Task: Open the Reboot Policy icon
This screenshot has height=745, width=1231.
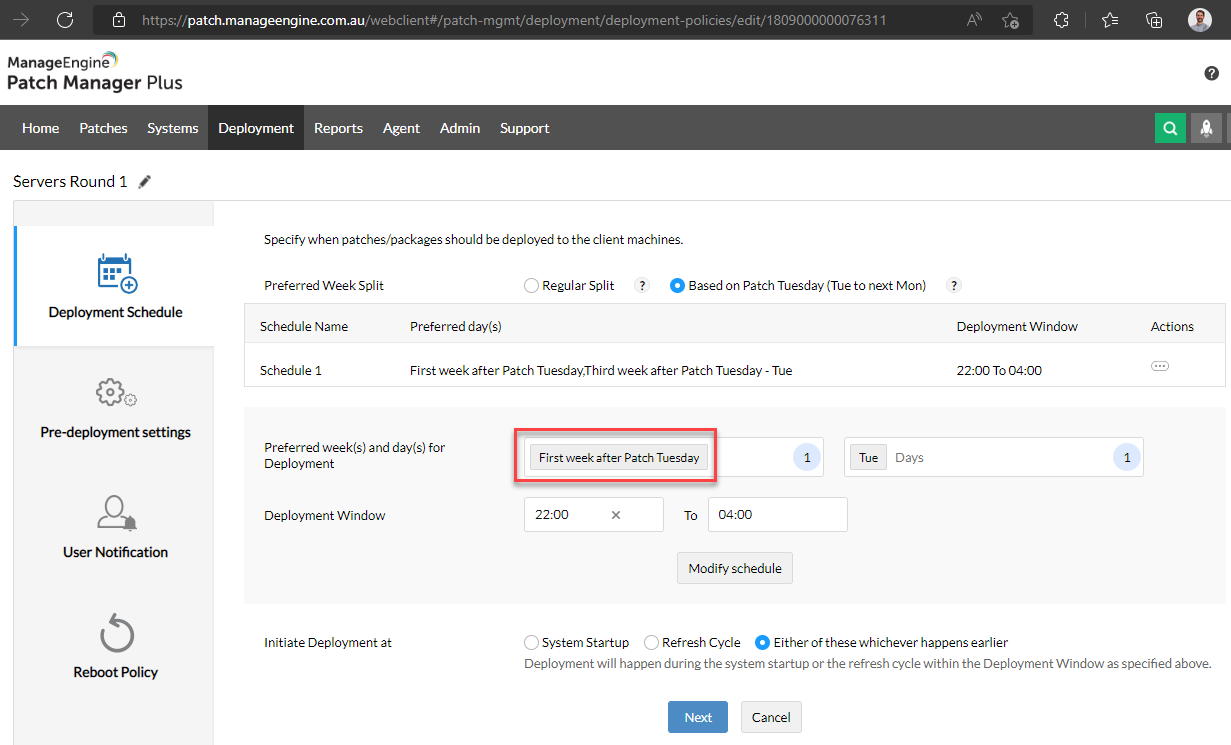Action: click(x=116, y=633)
